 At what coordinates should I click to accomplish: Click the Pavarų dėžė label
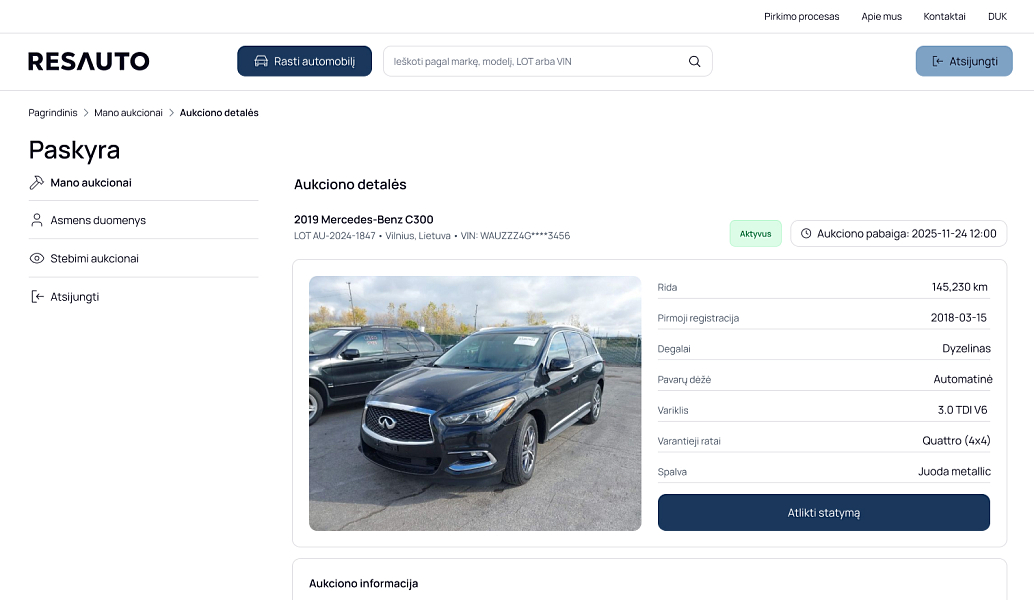(684, 380)
